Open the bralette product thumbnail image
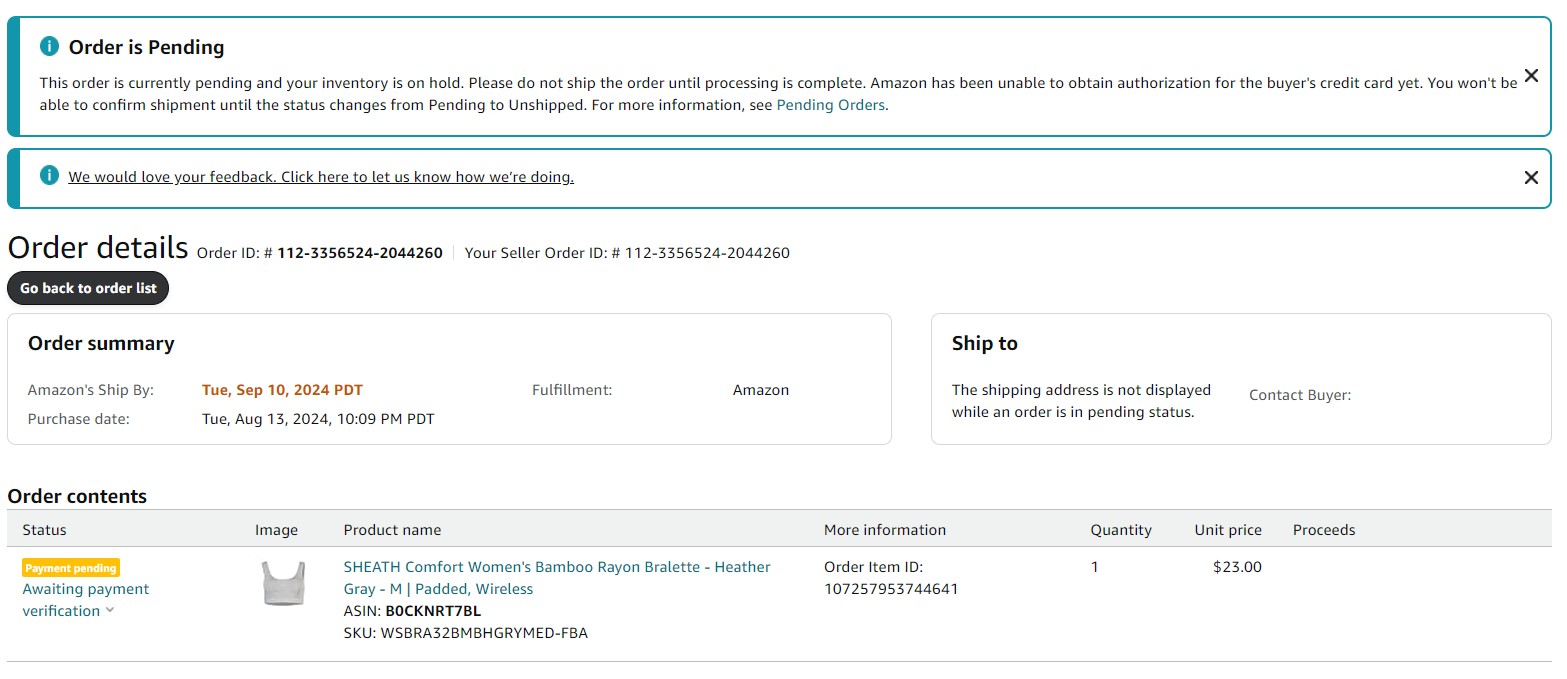 pyautogui.click(x=283, y=583)
